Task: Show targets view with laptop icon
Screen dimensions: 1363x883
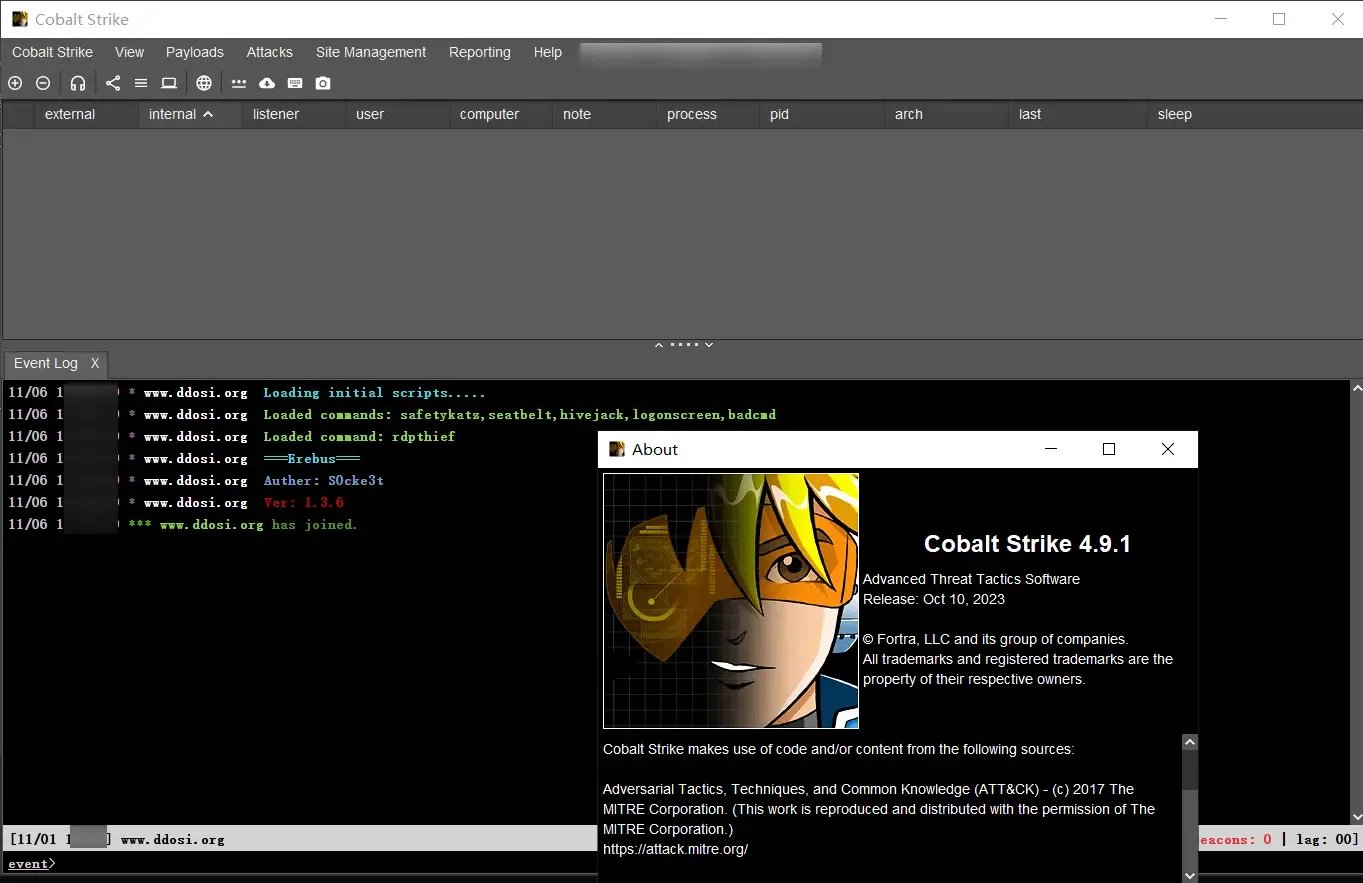Action: coord(169,83)
